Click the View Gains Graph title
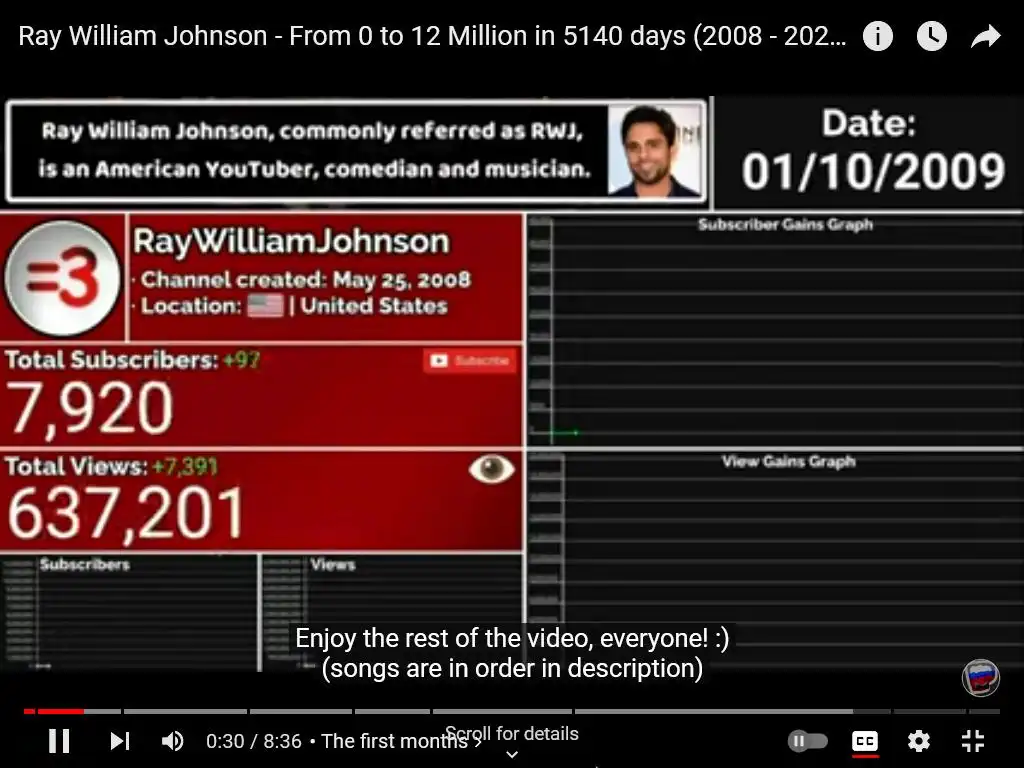 pos(788,462)
